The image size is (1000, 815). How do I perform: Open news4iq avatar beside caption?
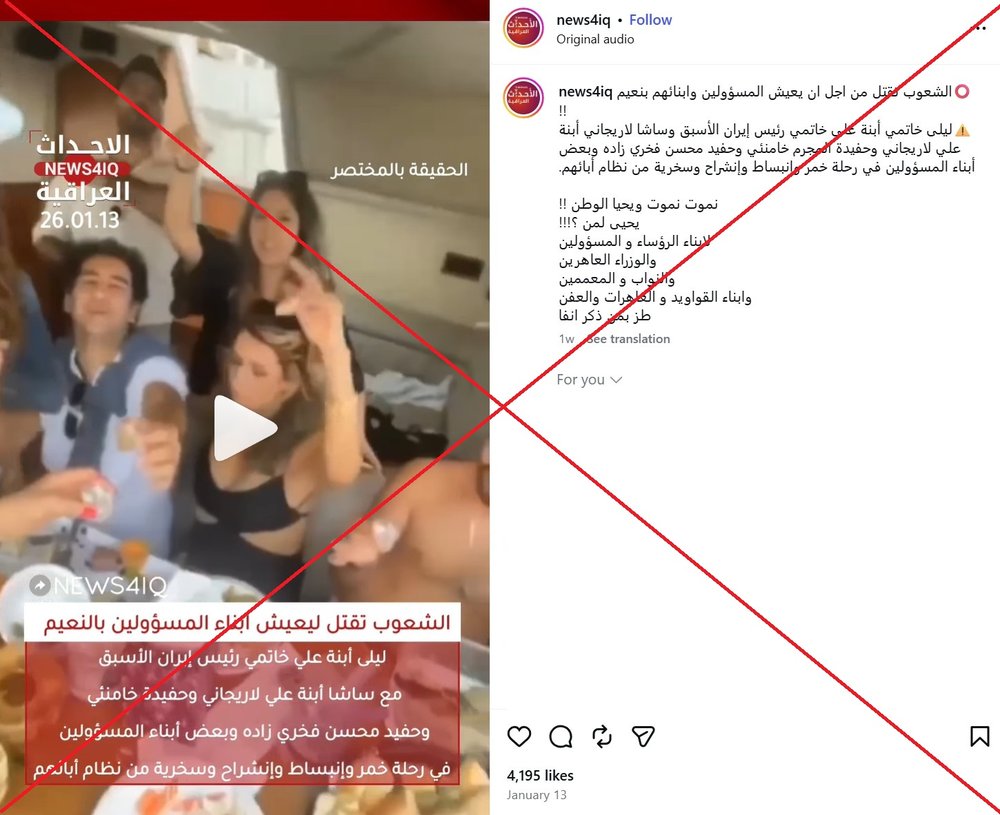click(x=523, y=98)
